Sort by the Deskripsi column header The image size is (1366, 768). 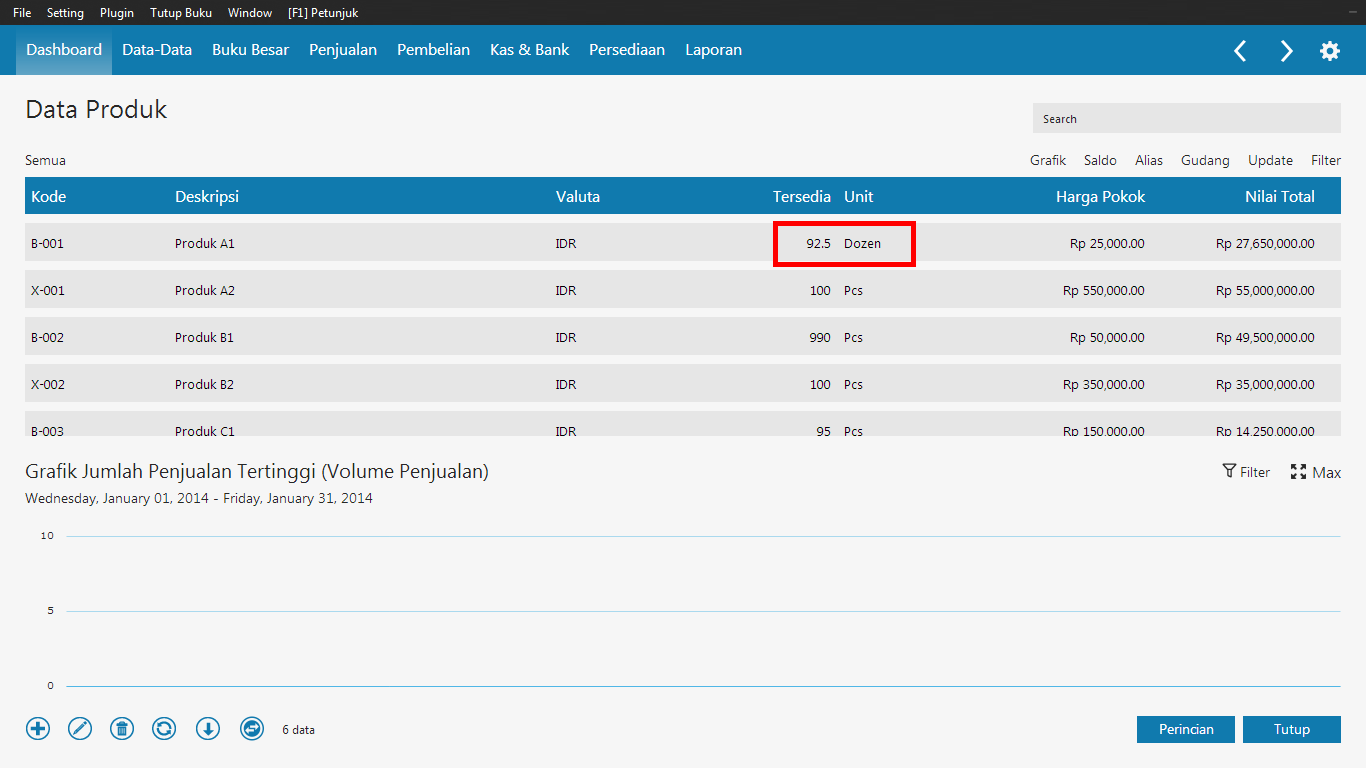point(207,196)
